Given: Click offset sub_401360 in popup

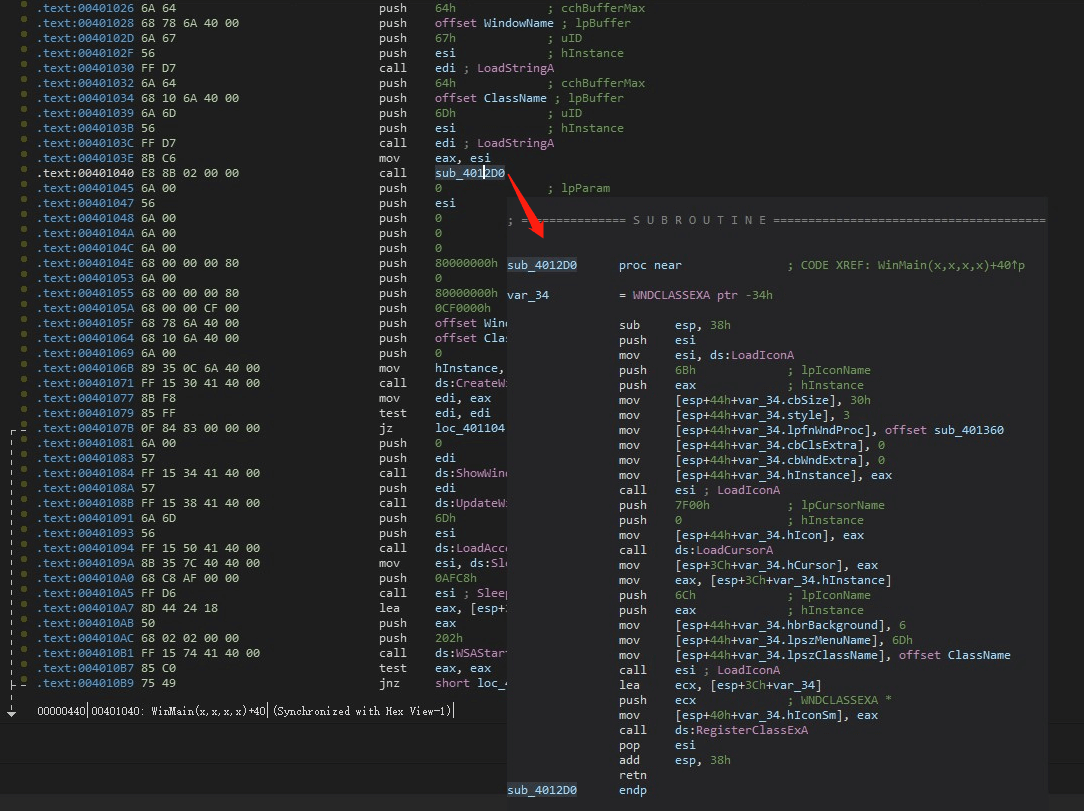Looking at the screenshot, I should (x=944, y=430).
